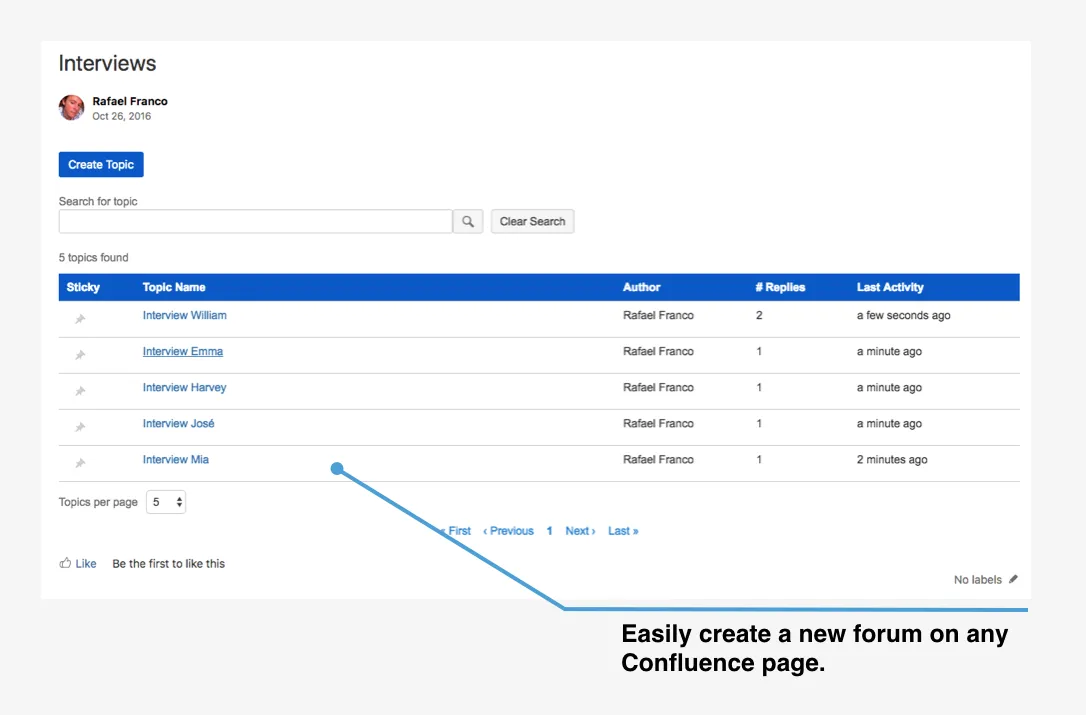
Task: Click 'a few seconds ago' activity cell
Action: click(903, 315)
